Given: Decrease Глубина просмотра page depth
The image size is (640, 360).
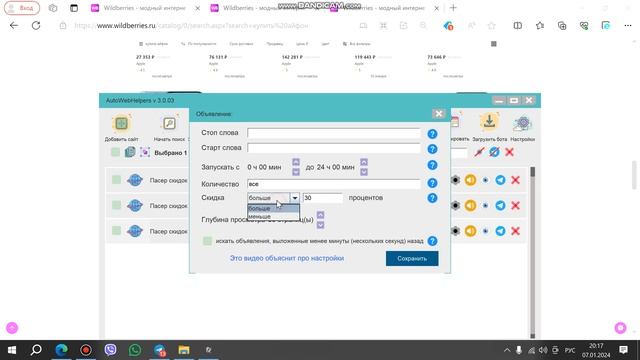Looking at the screenshot, I should (320, 225).
